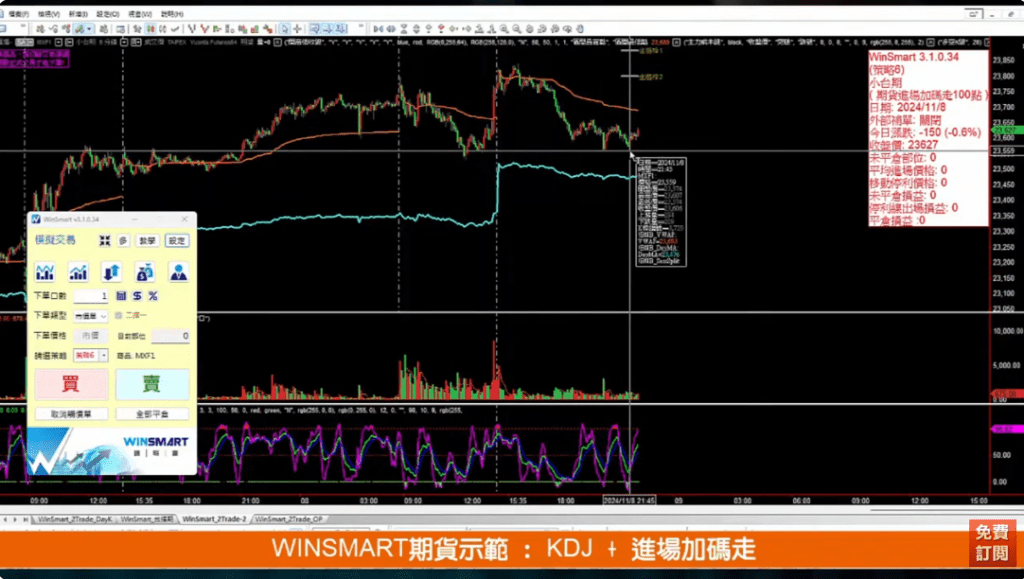
Task: Select the crosshair tool in the toolbar
Action: coord(298,29)
